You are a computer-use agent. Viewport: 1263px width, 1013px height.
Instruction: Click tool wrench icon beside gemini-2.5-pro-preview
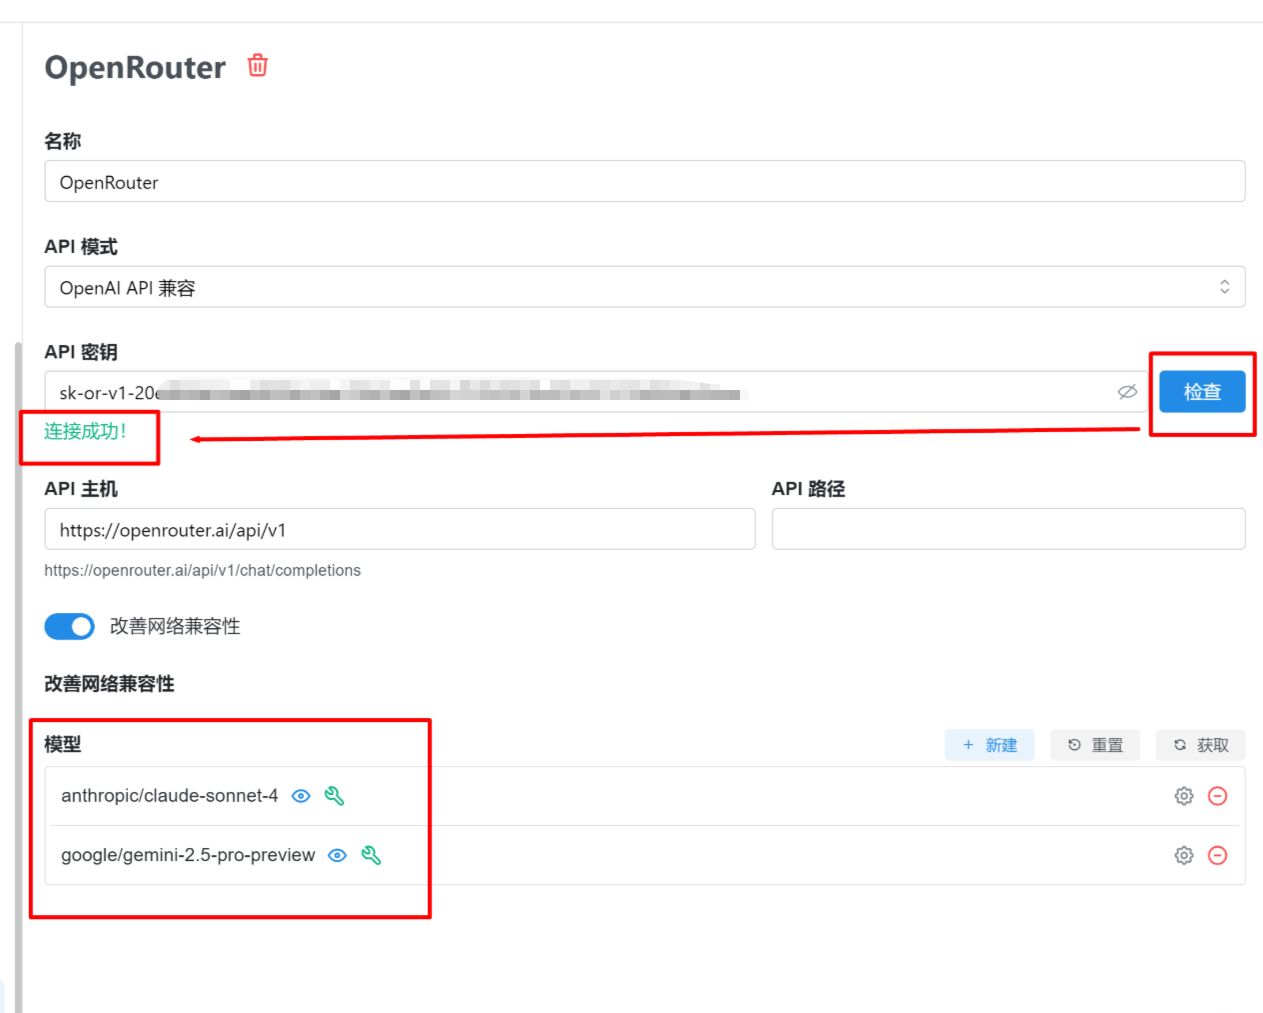[x=371, y=855]
